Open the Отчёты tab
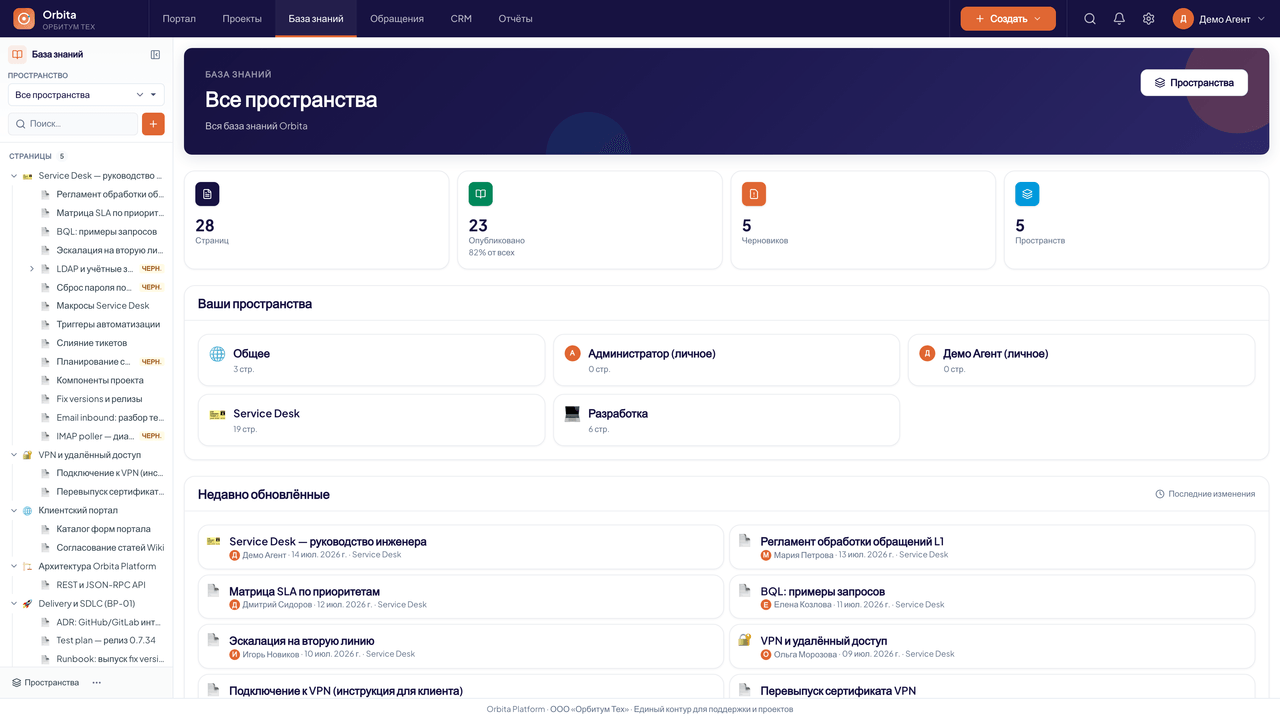Image resolution: width=1280 pixels, height=720 pixels. [515, 19]
